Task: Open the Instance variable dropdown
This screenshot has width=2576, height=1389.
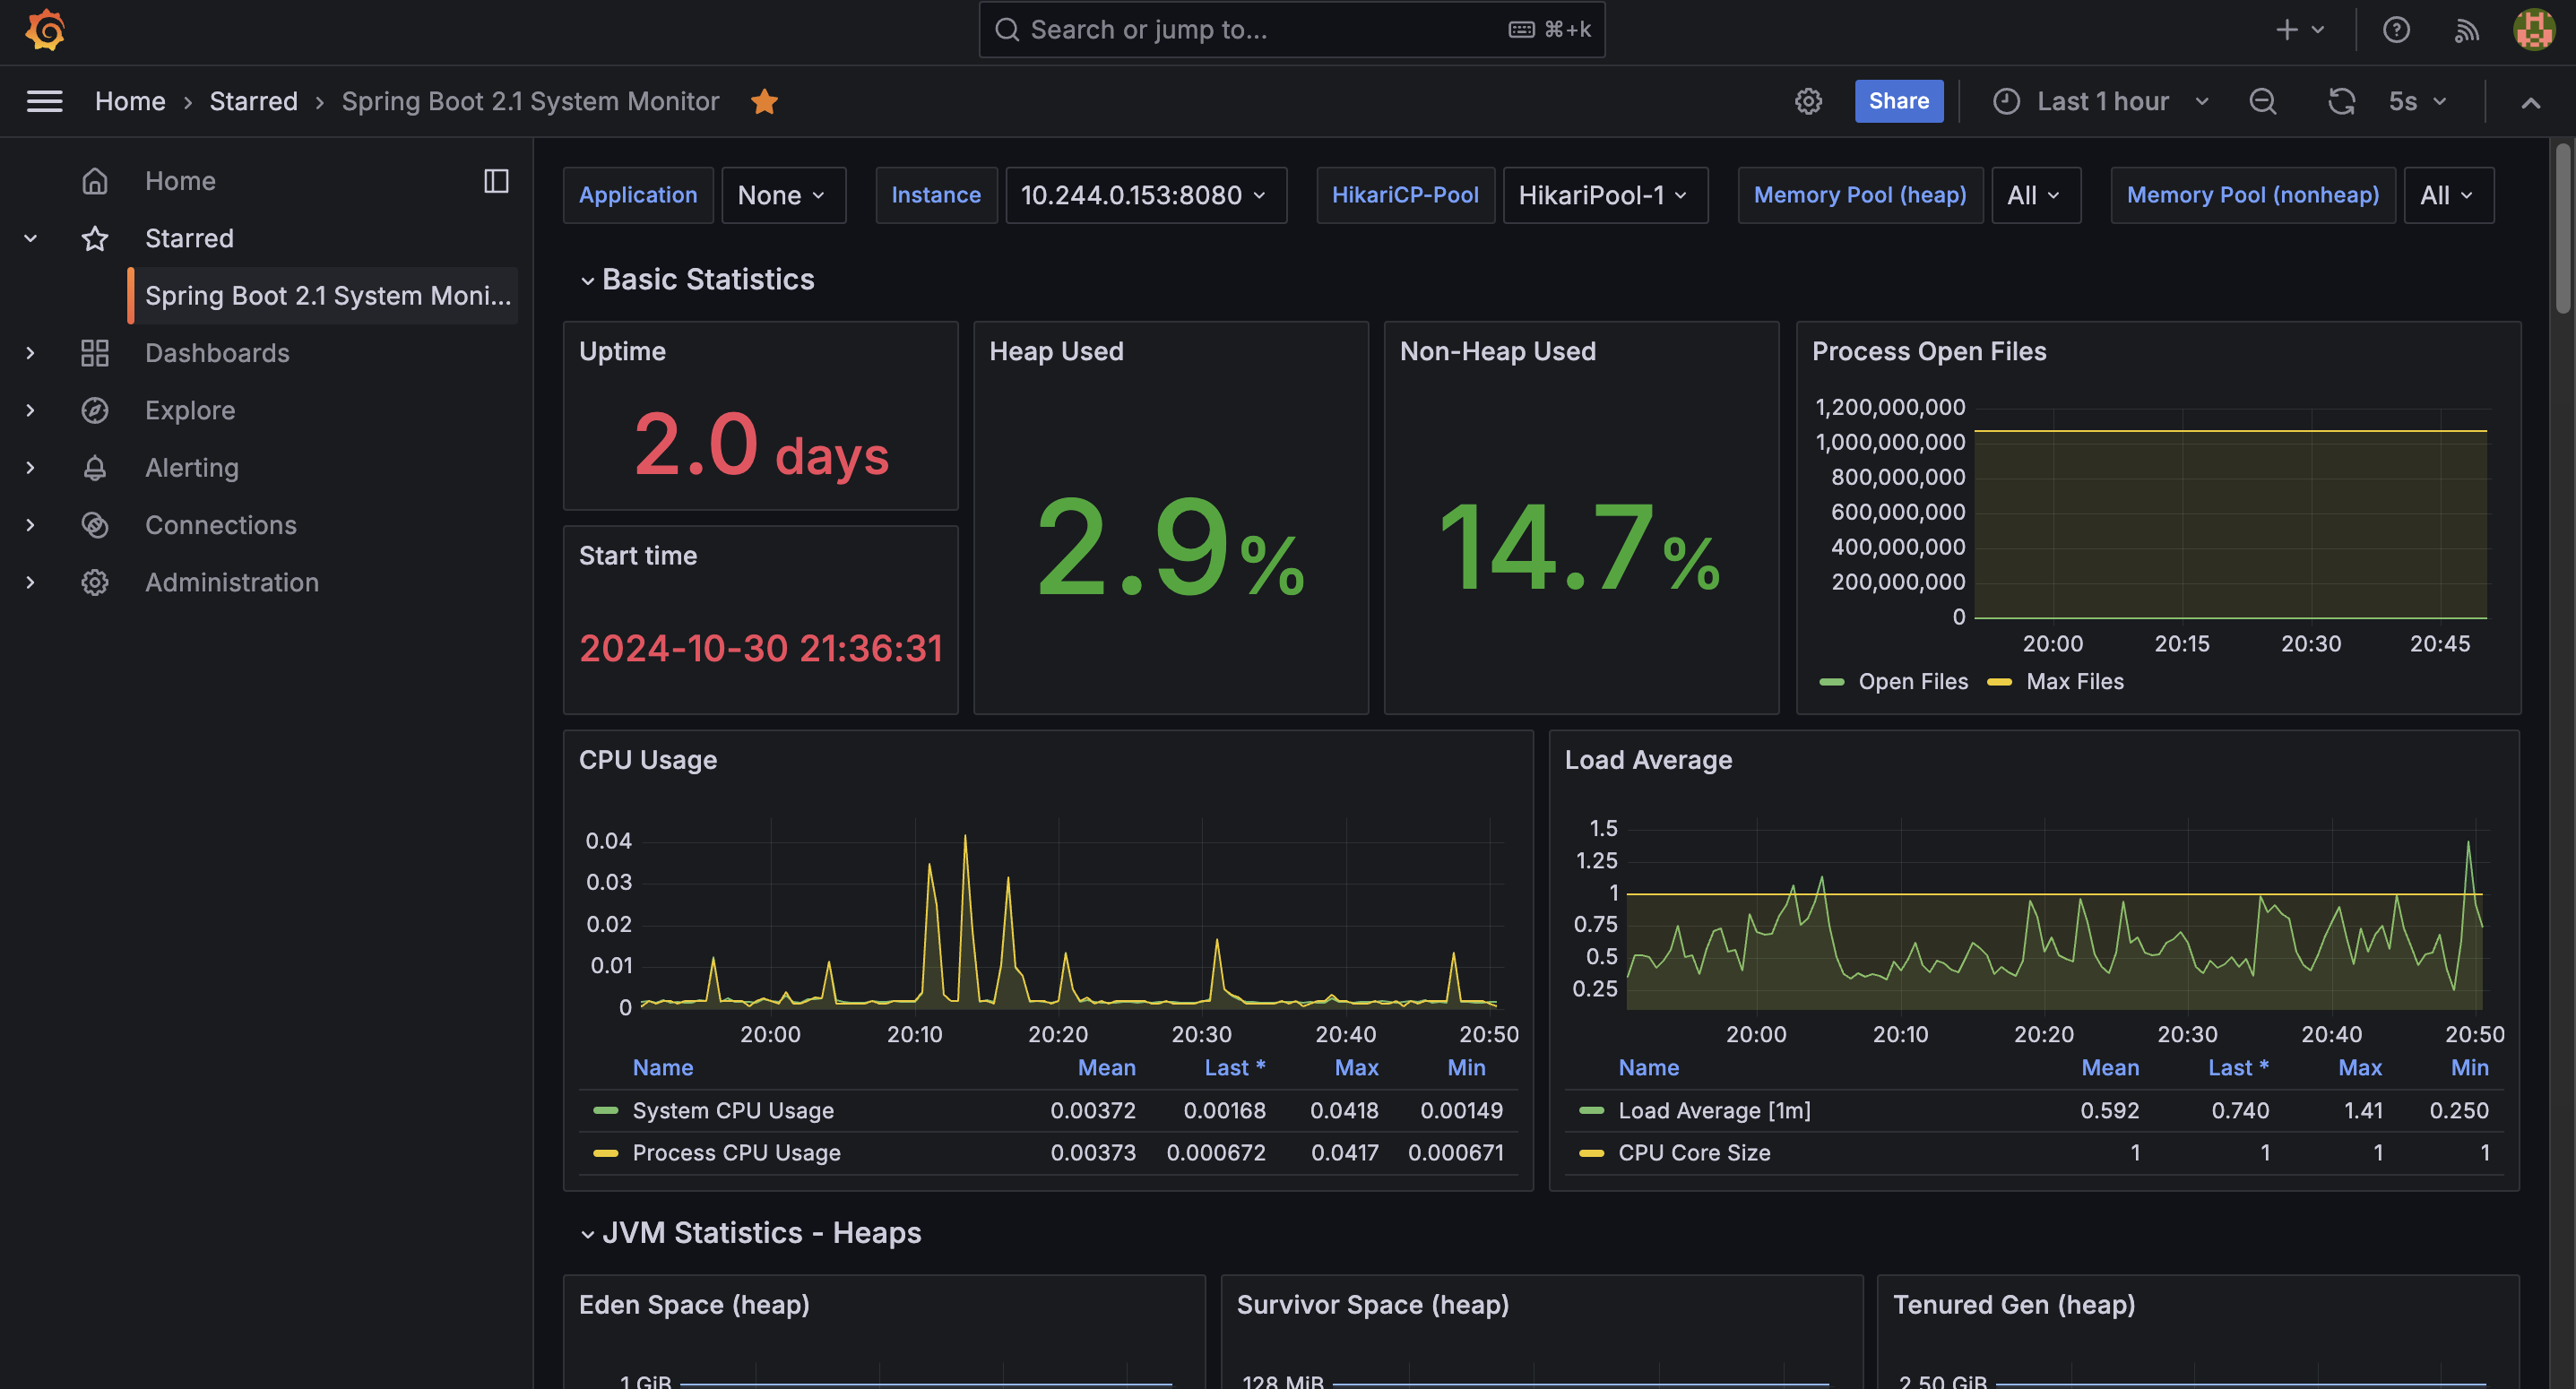Action: tap(1144, 195)
